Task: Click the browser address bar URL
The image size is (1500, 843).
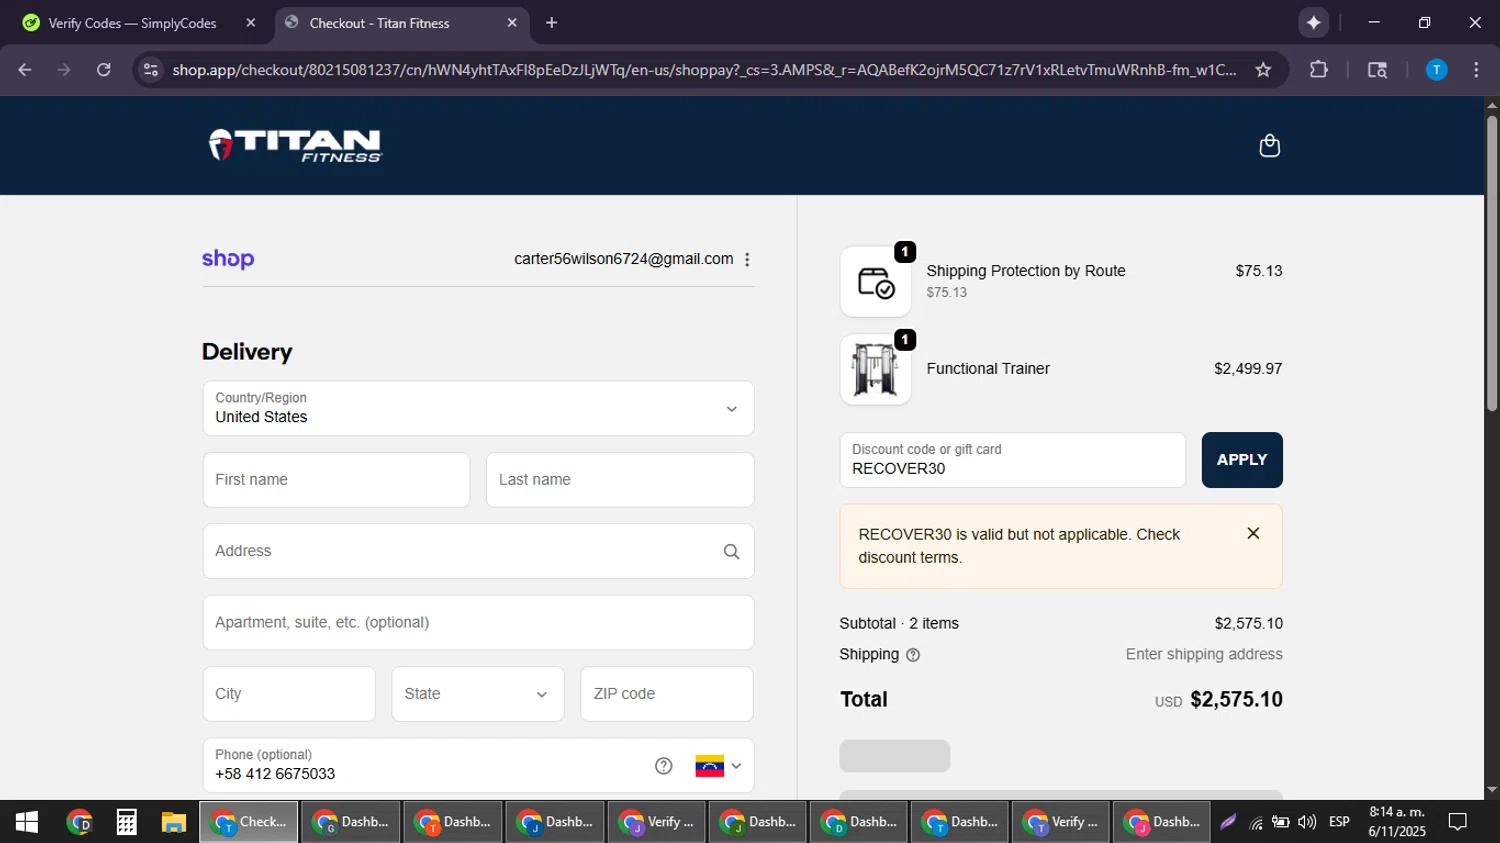Action: pos(704,70)
